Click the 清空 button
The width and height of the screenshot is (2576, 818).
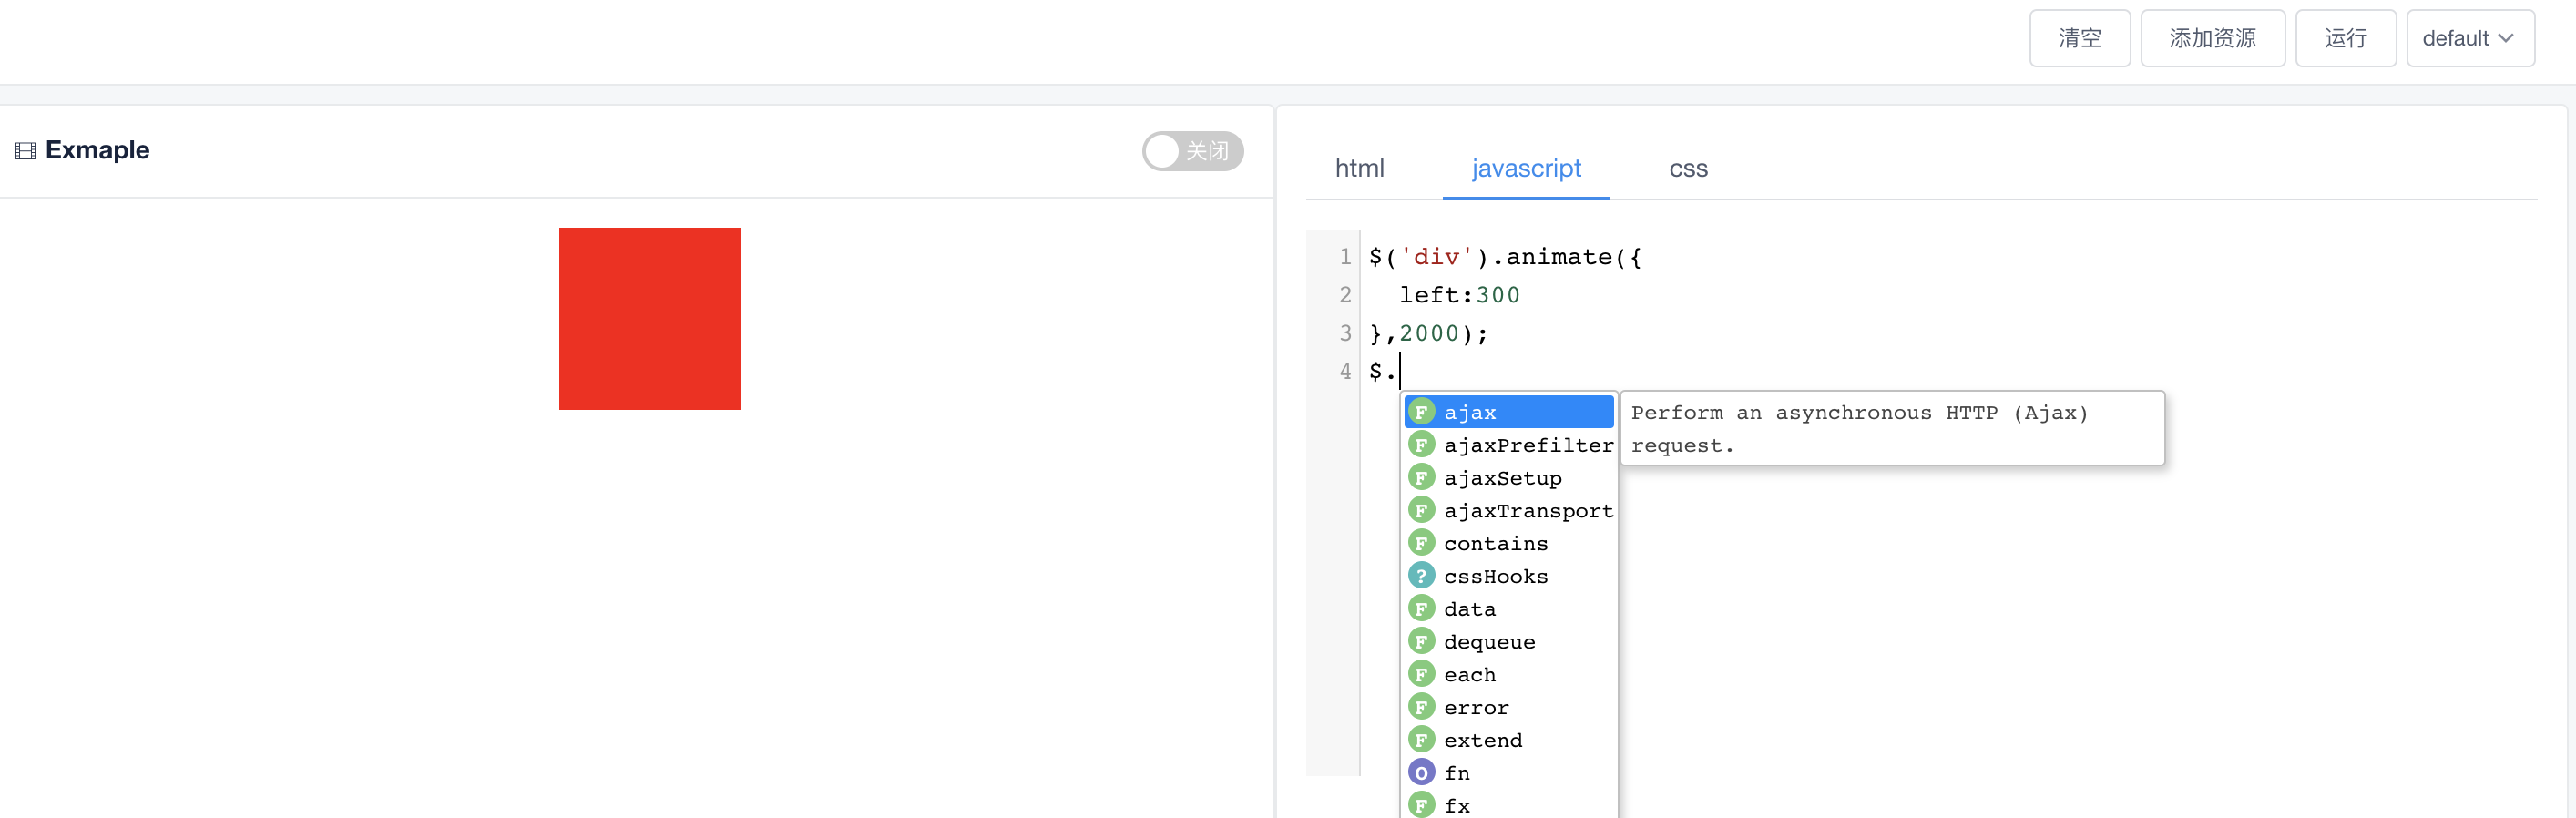click(2079, 38)
